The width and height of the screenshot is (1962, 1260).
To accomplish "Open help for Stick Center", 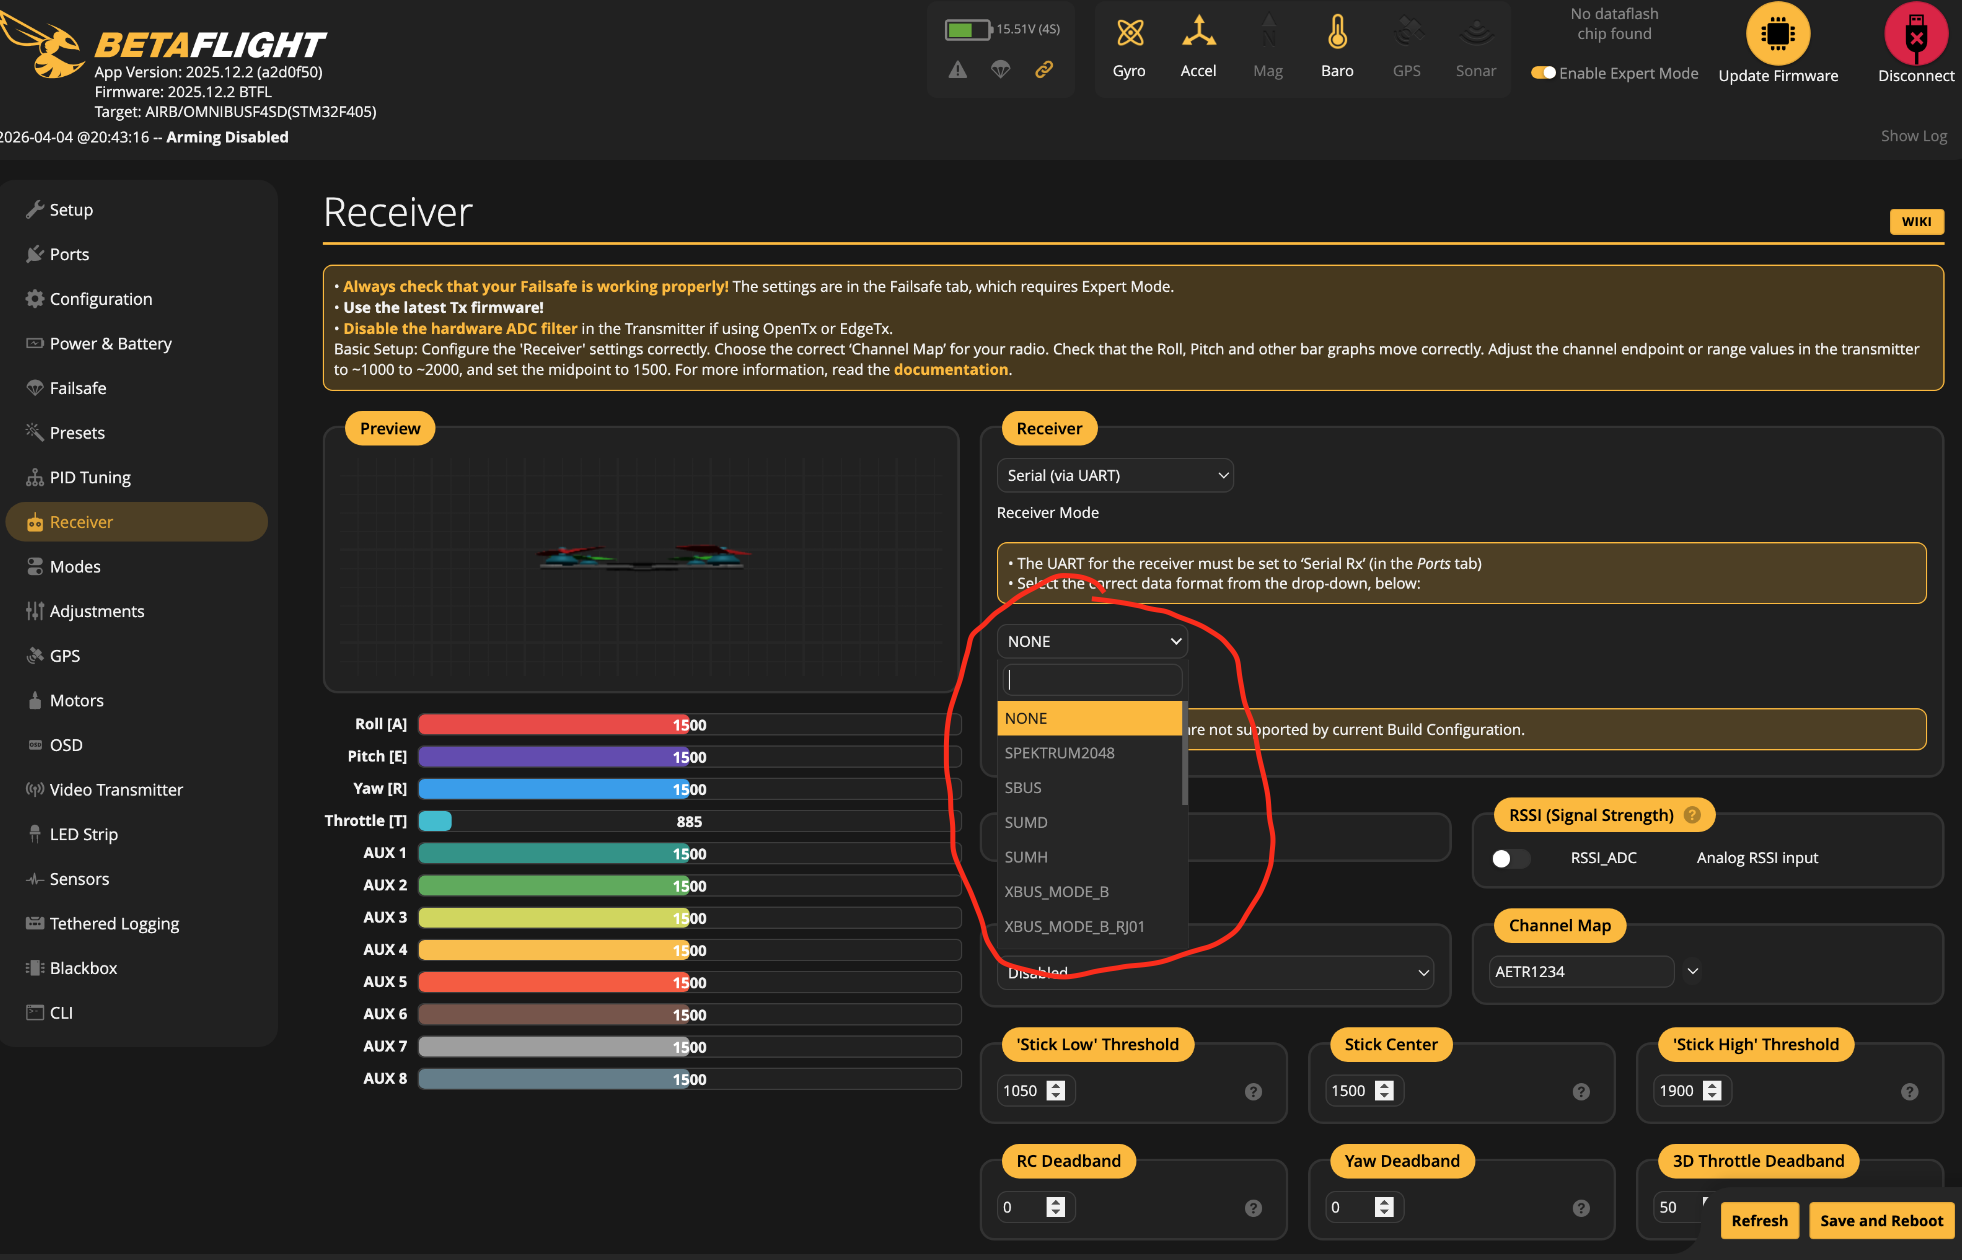I will (1581, 1092).
